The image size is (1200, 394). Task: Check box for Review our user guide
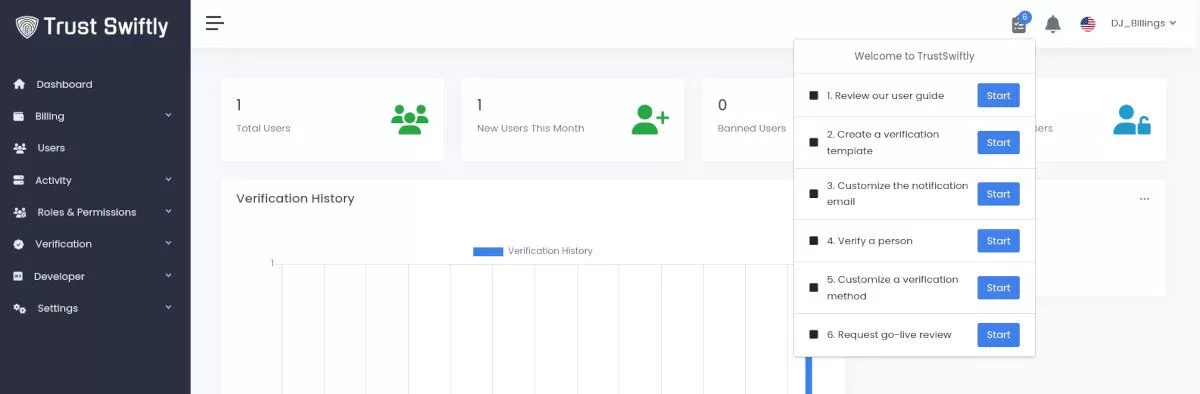tap(814, 95)
